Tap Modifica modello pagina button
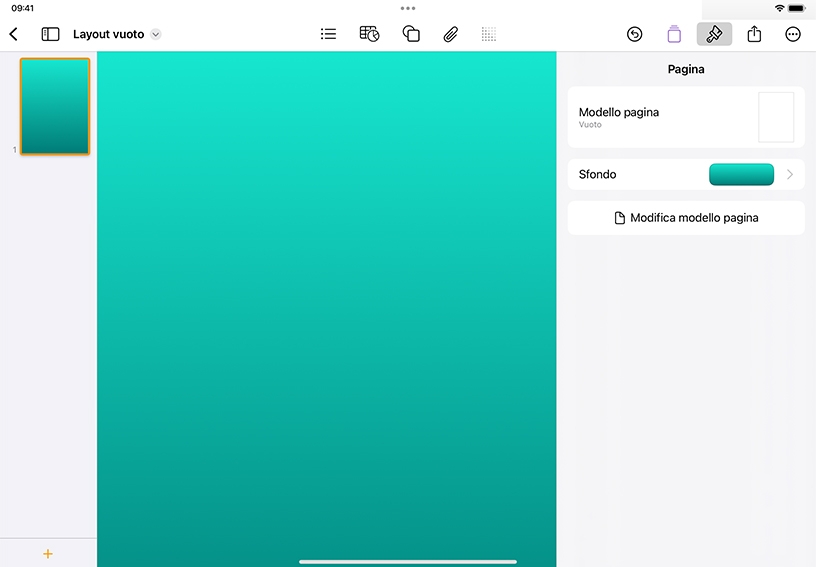Viewport: 816px width, 567px height. [686, 218]
